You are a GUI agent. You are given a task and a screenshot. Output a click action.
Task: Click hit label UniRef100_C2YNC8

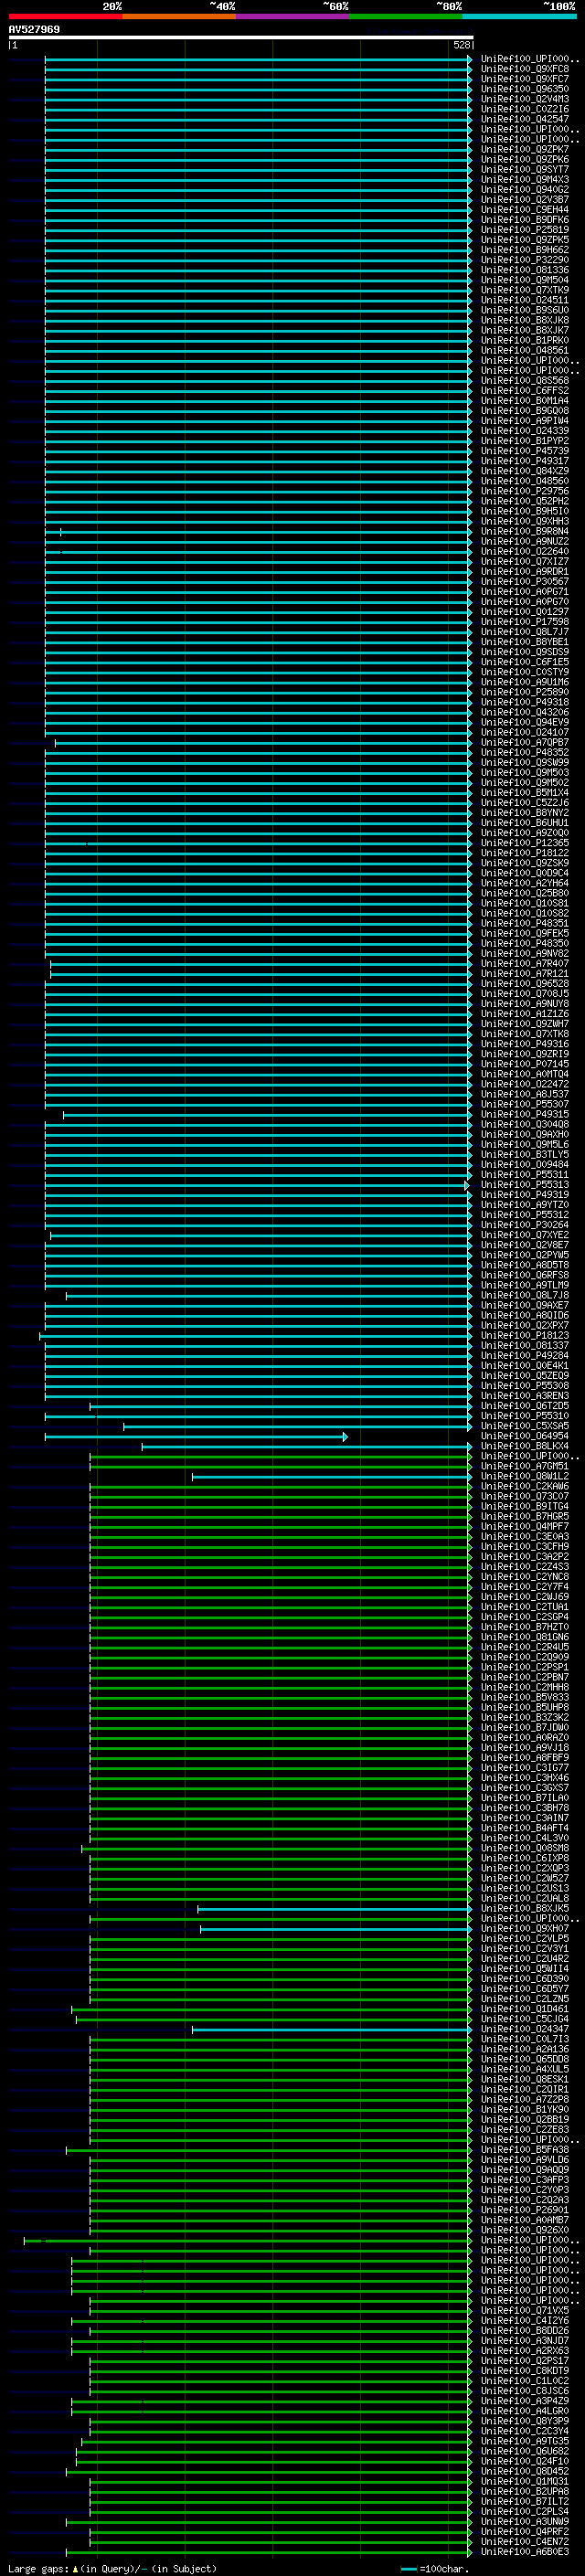point(525,1576)
